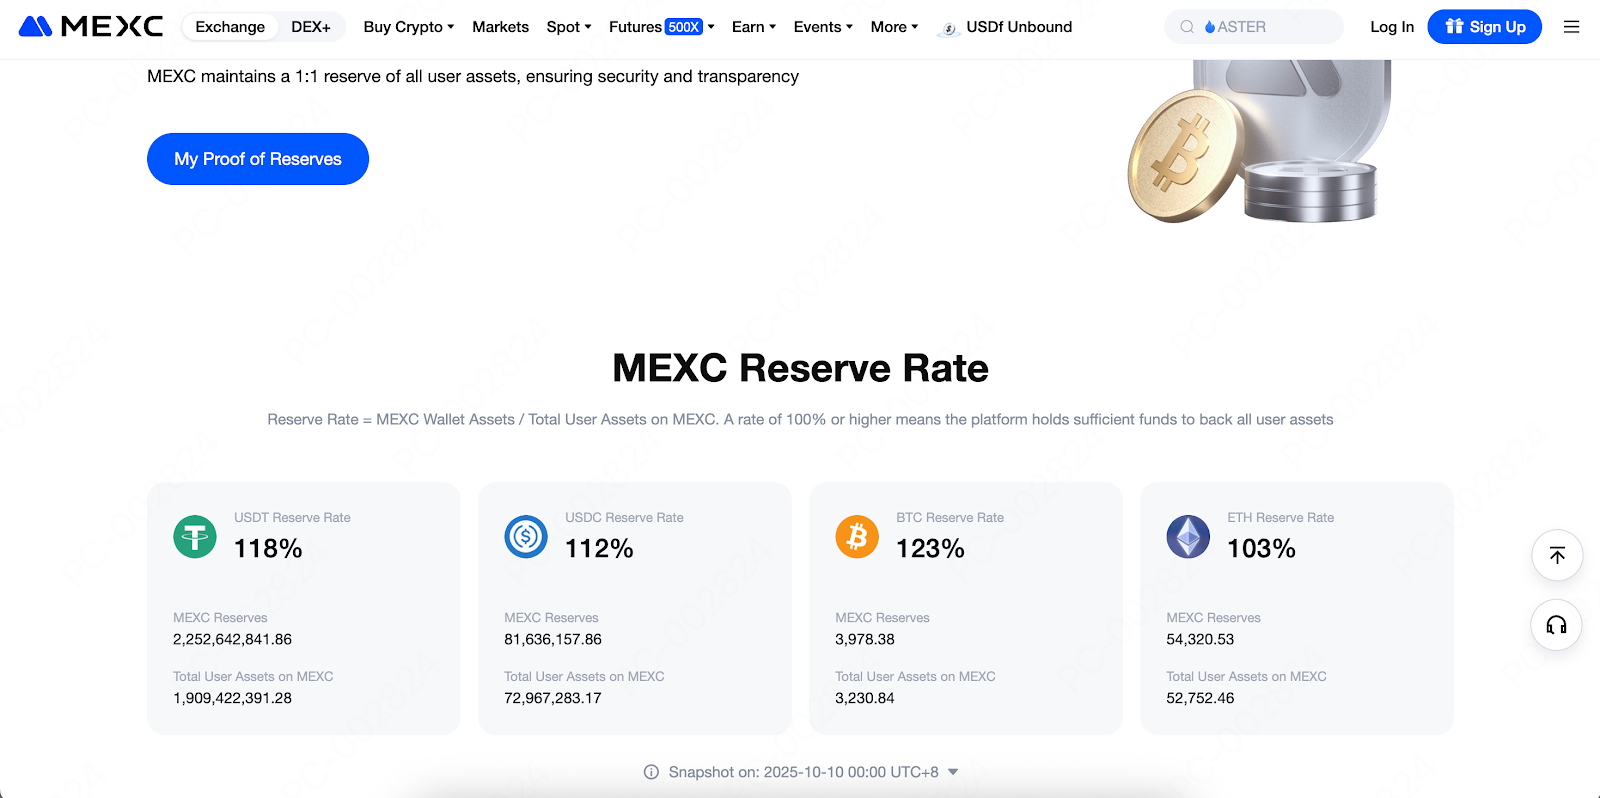Open the hamburger menu icon
The width and height of the screenshot is (1600, 798).
1571,27
